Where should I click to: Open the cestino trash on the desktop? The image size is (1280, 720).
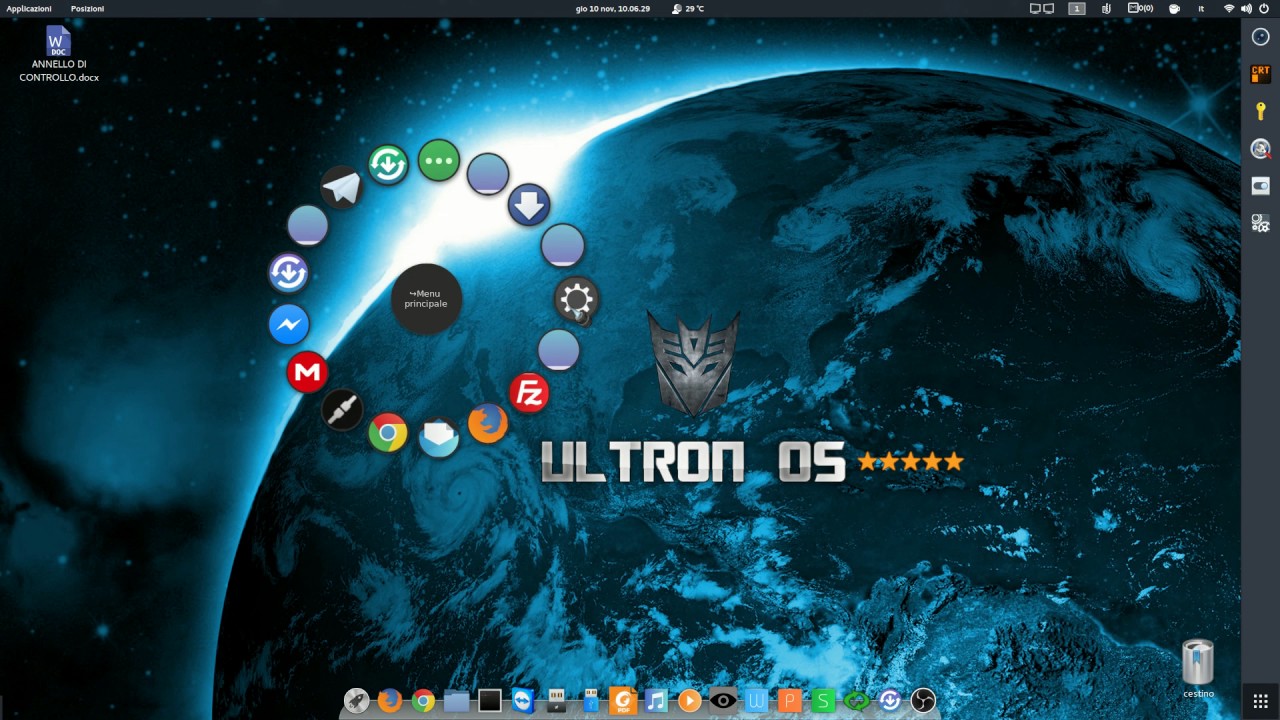tap(1198, 669)
